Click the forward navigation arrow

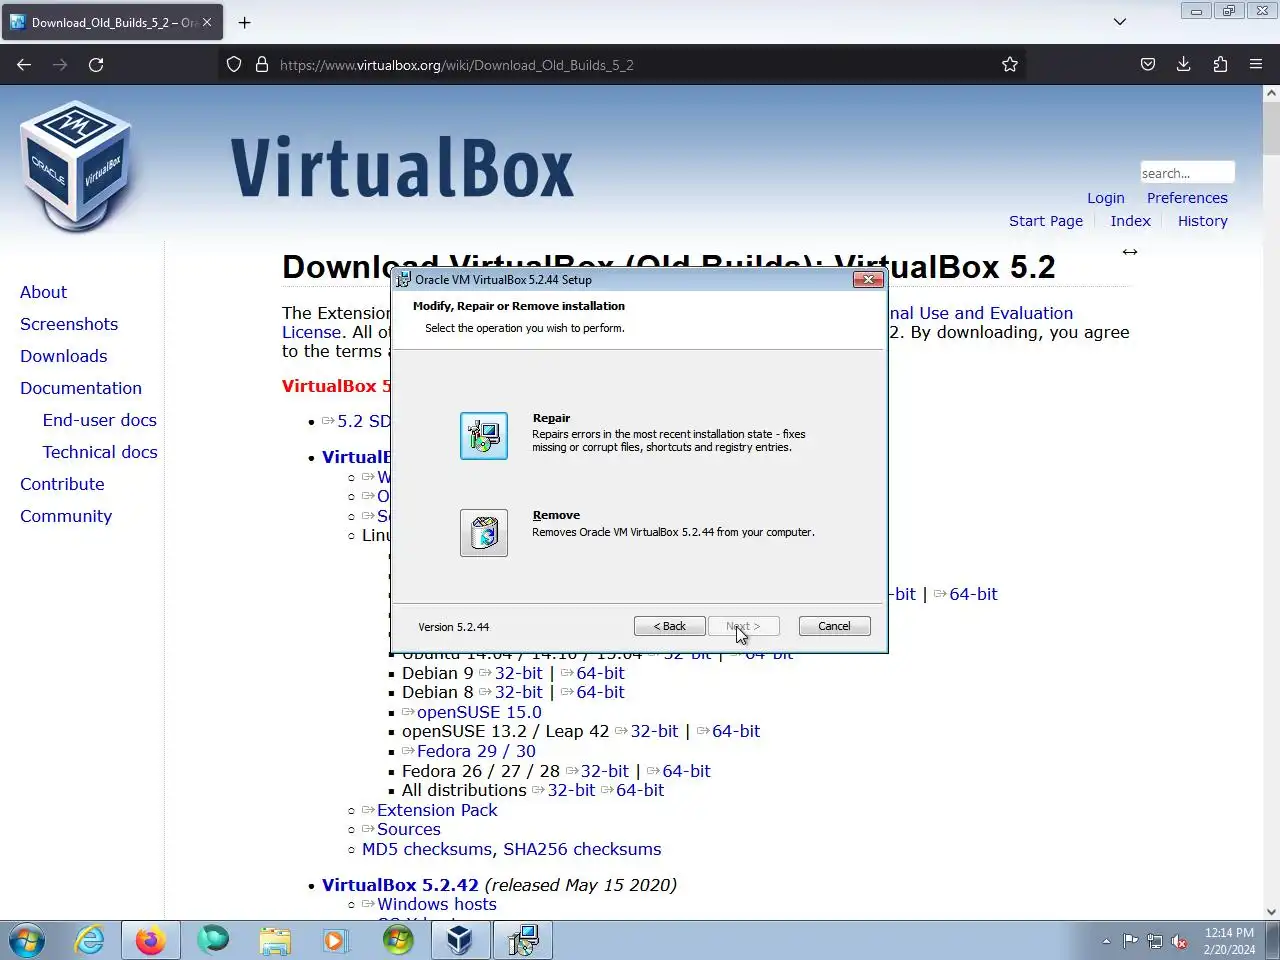[x=60, y=65]
